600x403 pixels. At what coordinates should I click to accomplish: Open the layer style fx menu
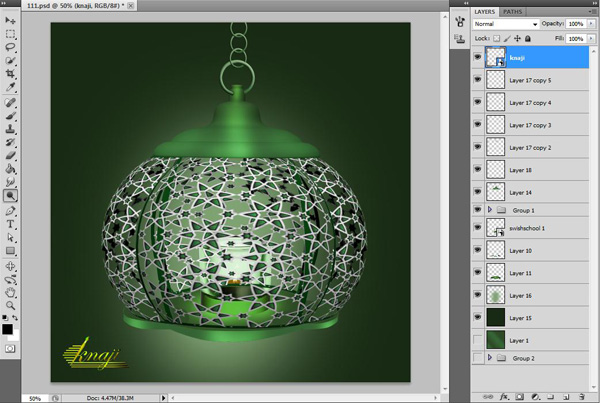point(503,397)
